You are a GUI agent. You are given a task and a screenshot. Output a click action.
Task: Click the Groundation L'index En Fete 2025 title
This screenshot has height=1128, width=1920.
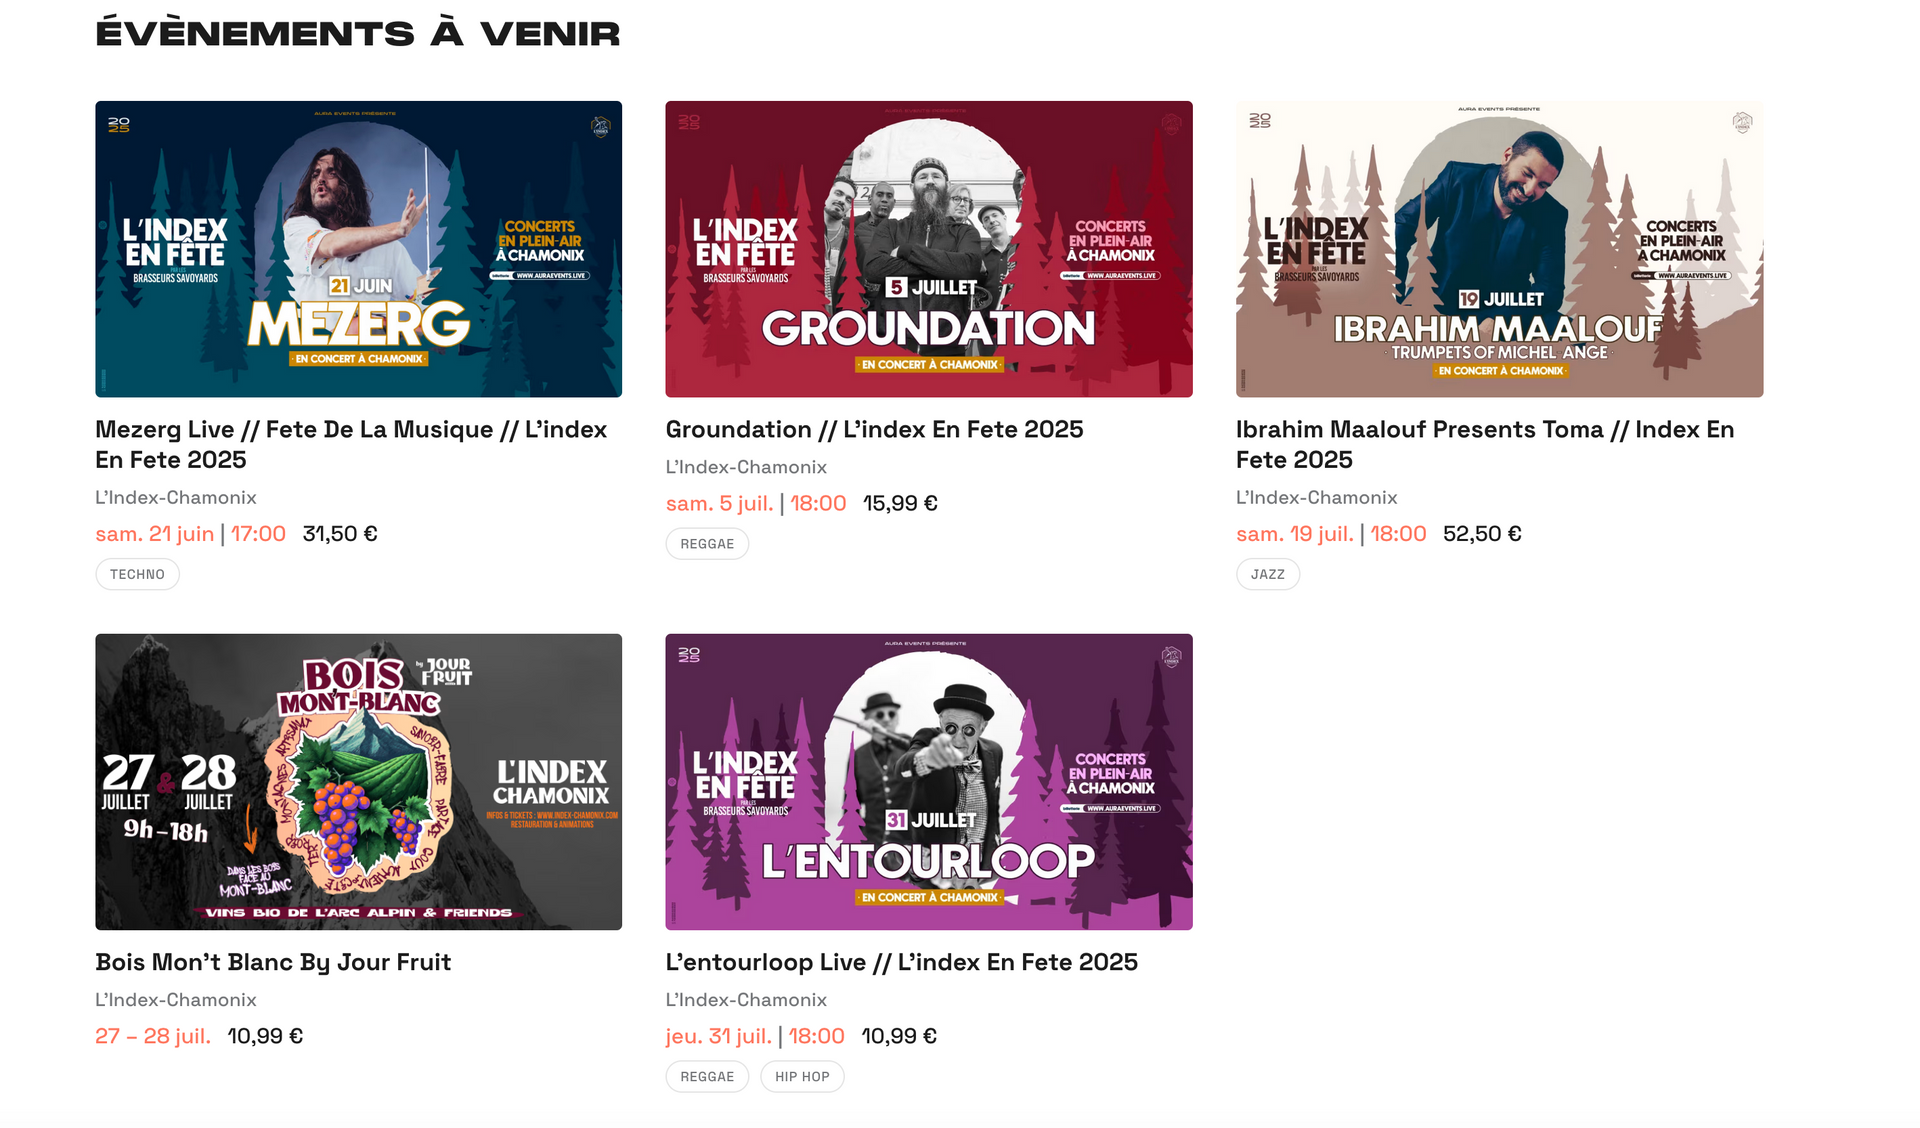[875, 429]
